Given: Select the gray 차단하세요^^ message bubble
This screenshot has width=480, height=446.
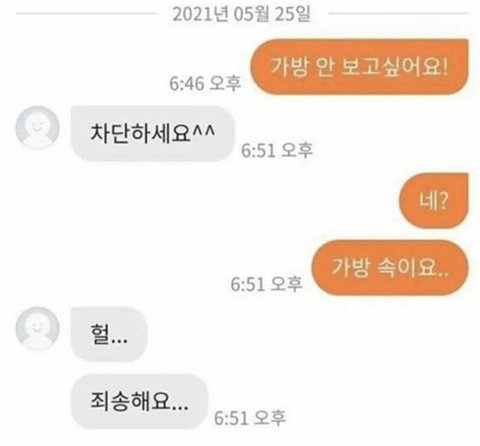Looking at the screenshot, I should coord(153,134).
